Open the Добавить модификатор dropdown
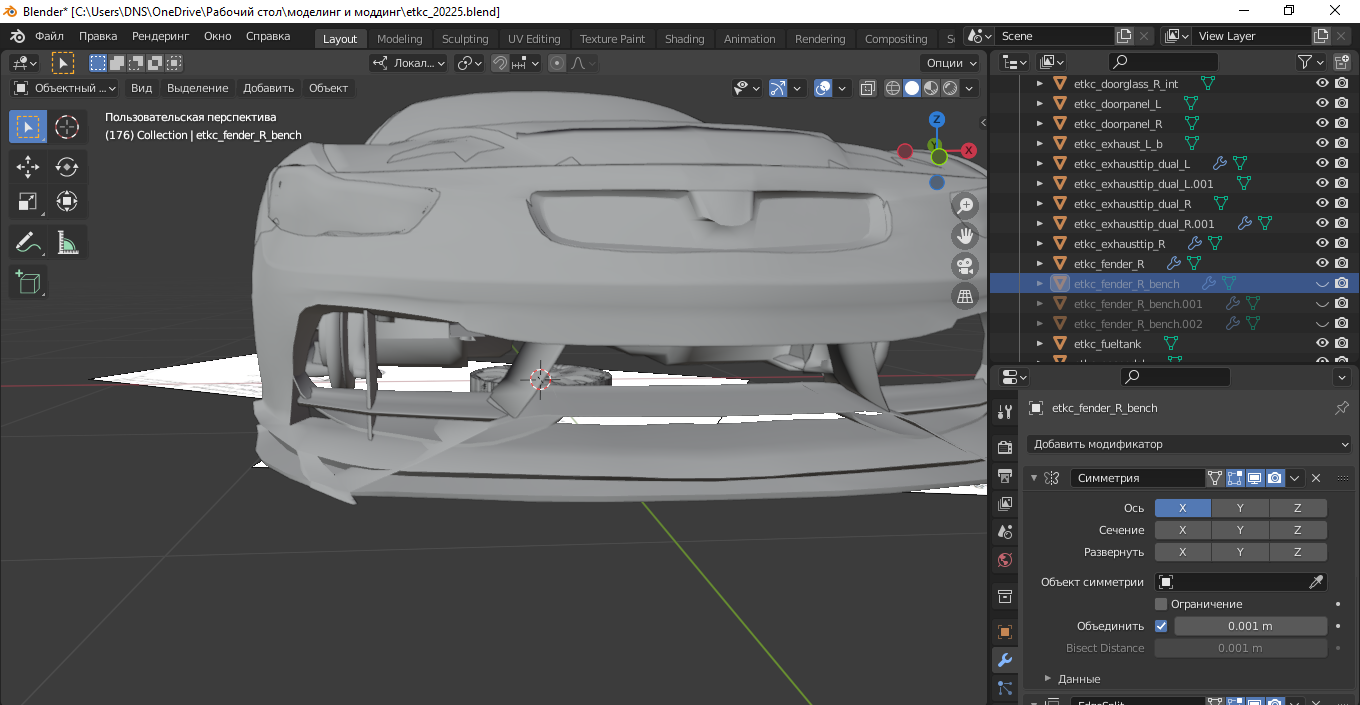Screen dimensions: 1360x705 click(1189, 444)
